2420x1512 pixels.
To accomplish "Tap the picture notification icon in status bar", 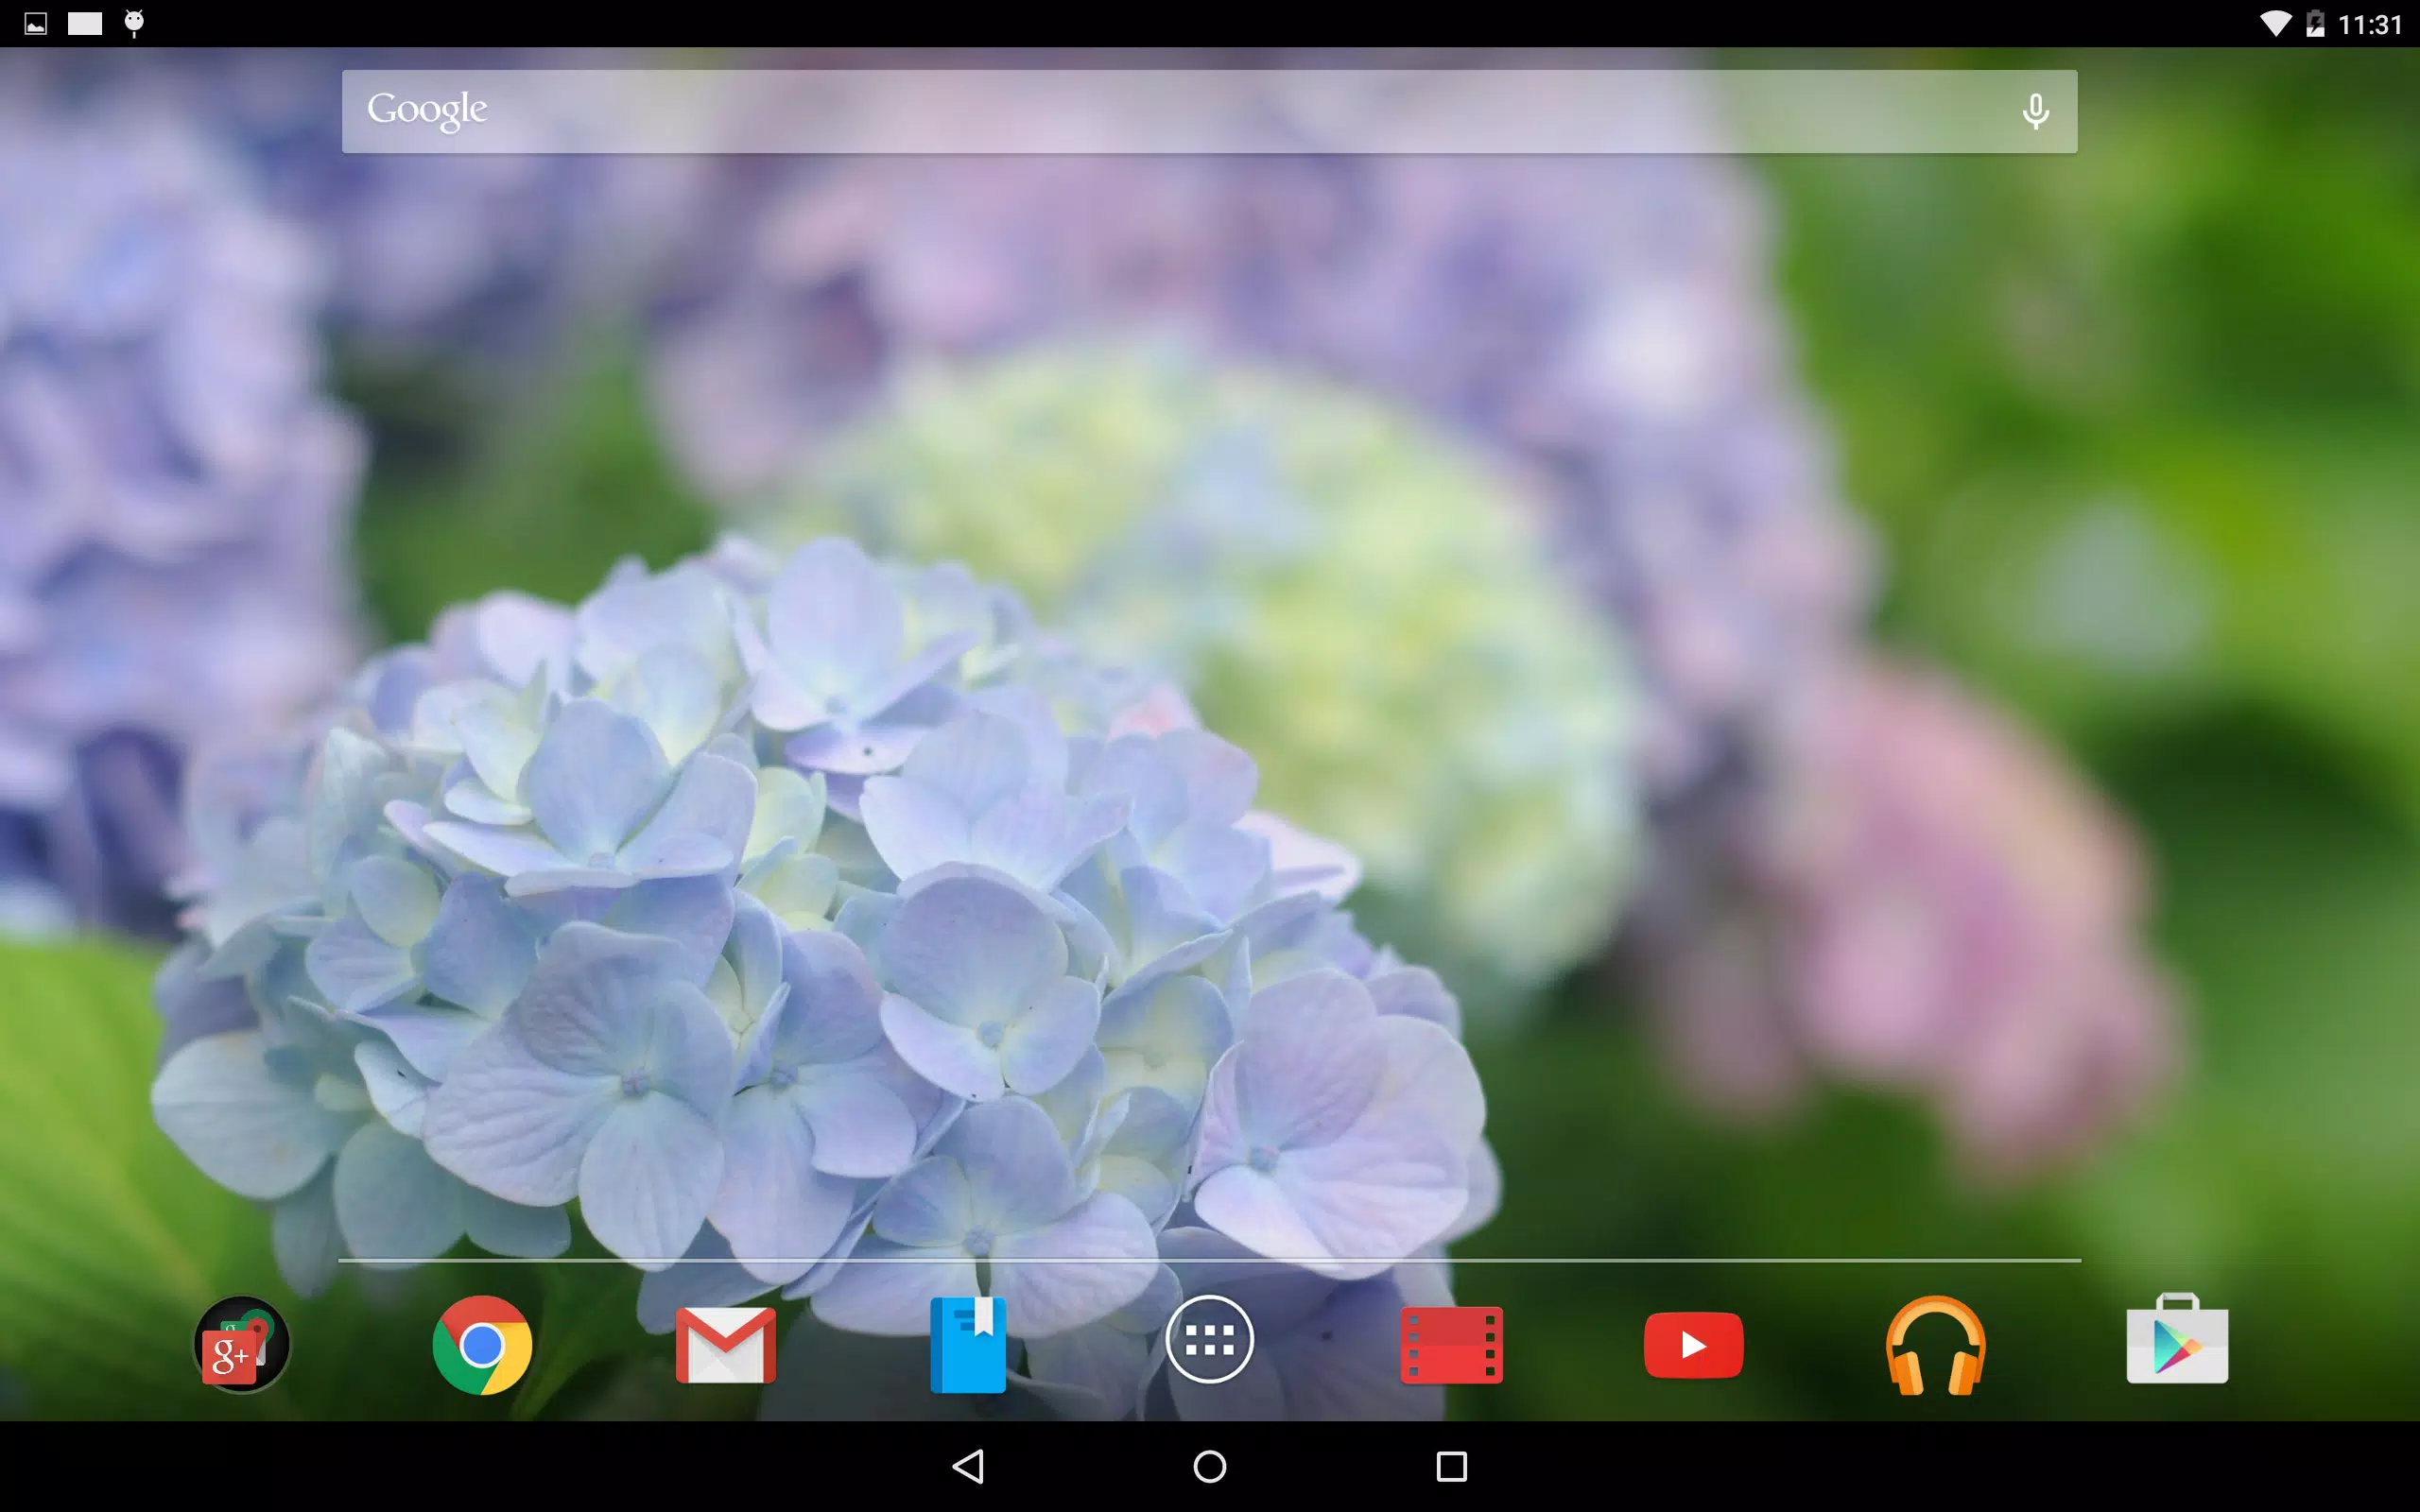I will coord(36,24).
